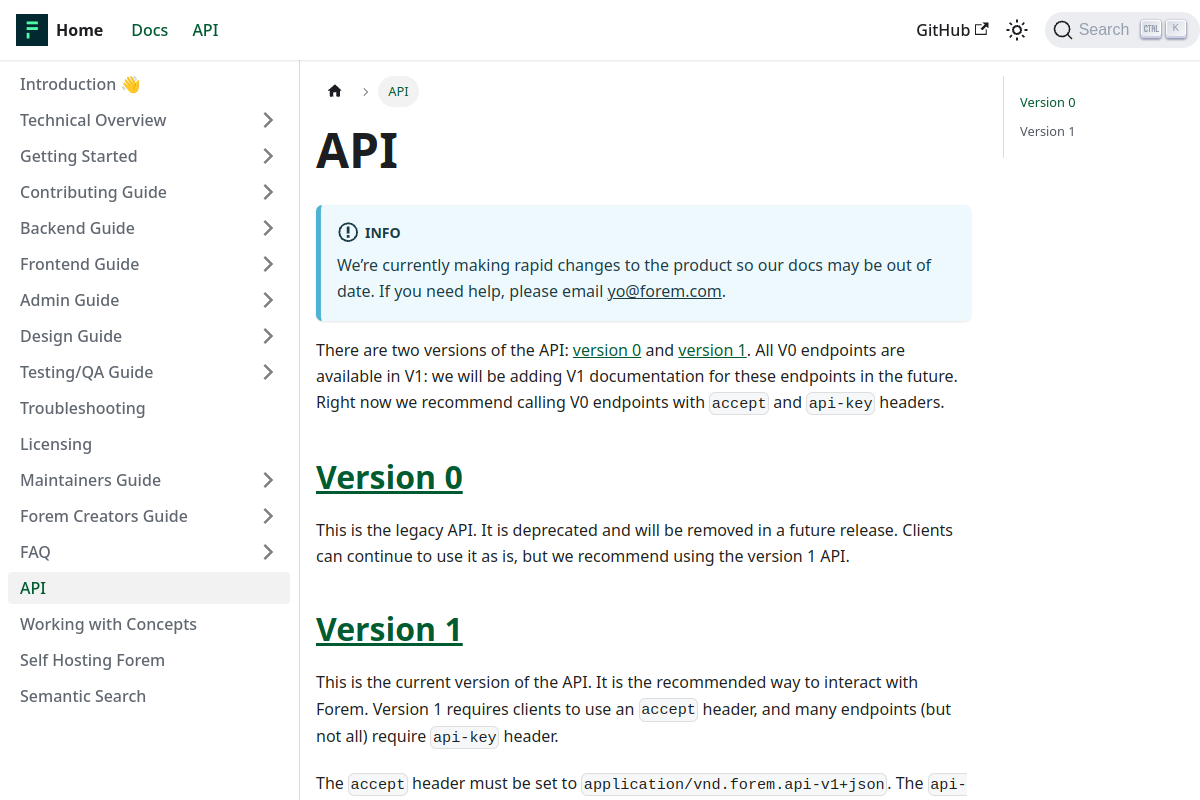The height and width of the screenshot is (800, 1200).
Task: Select API in the sidebar
Action: coord(149,588)
